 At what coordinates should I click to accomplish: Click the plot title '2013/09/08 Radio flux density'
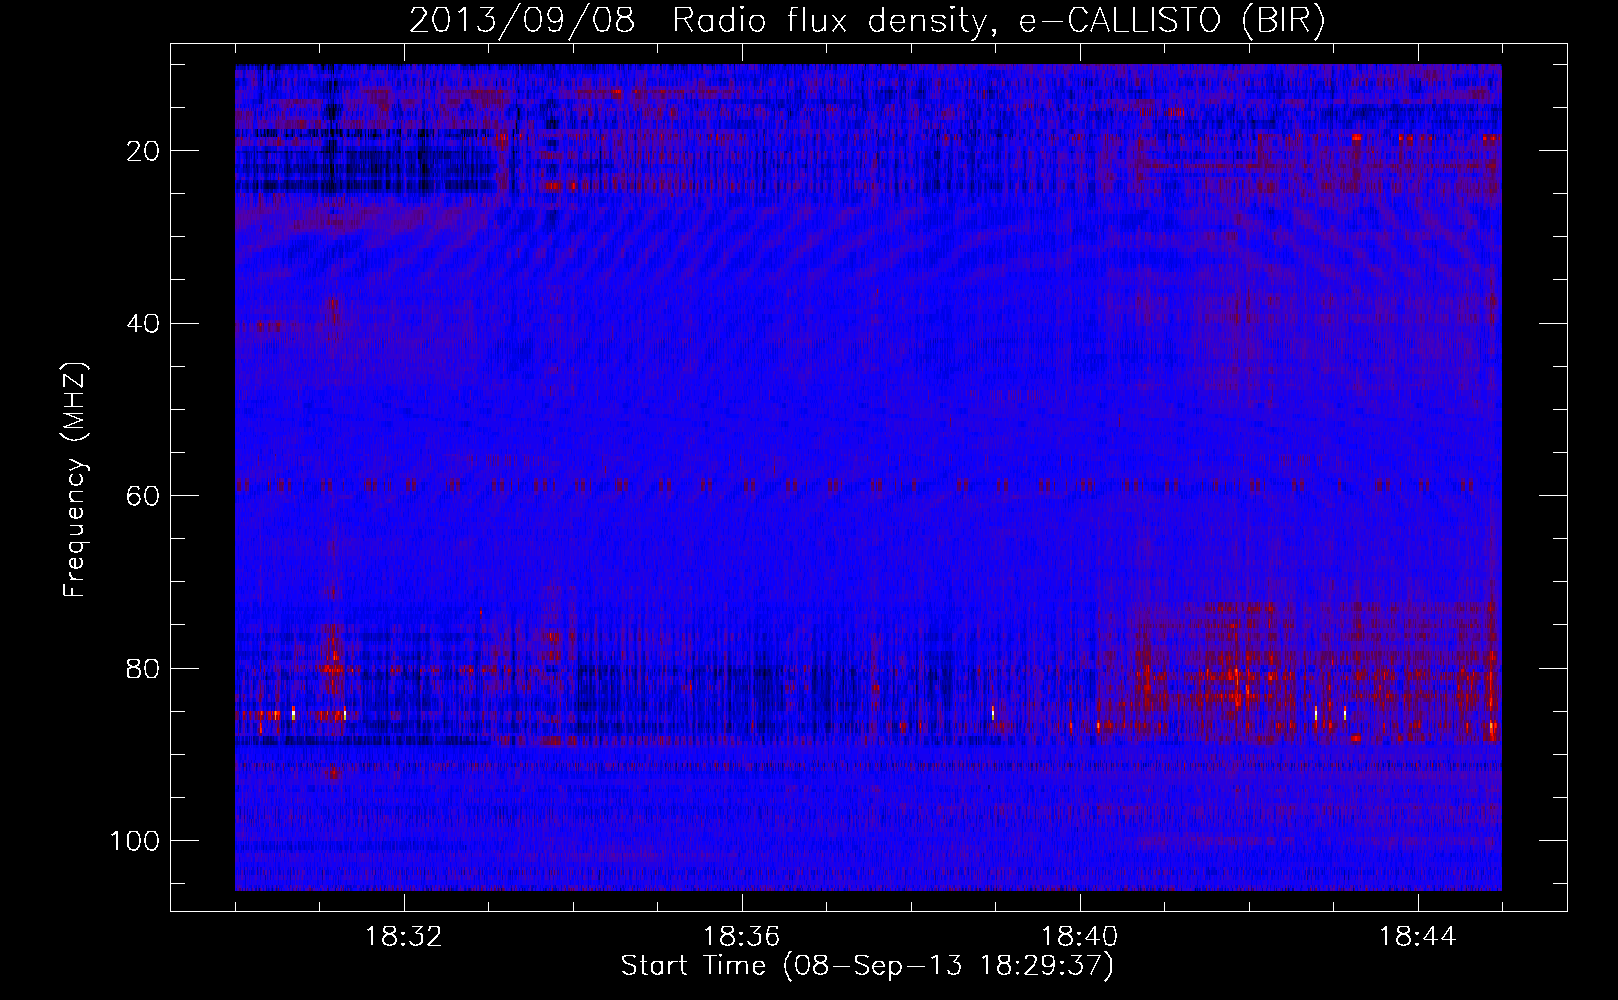[x=867, y=21]
